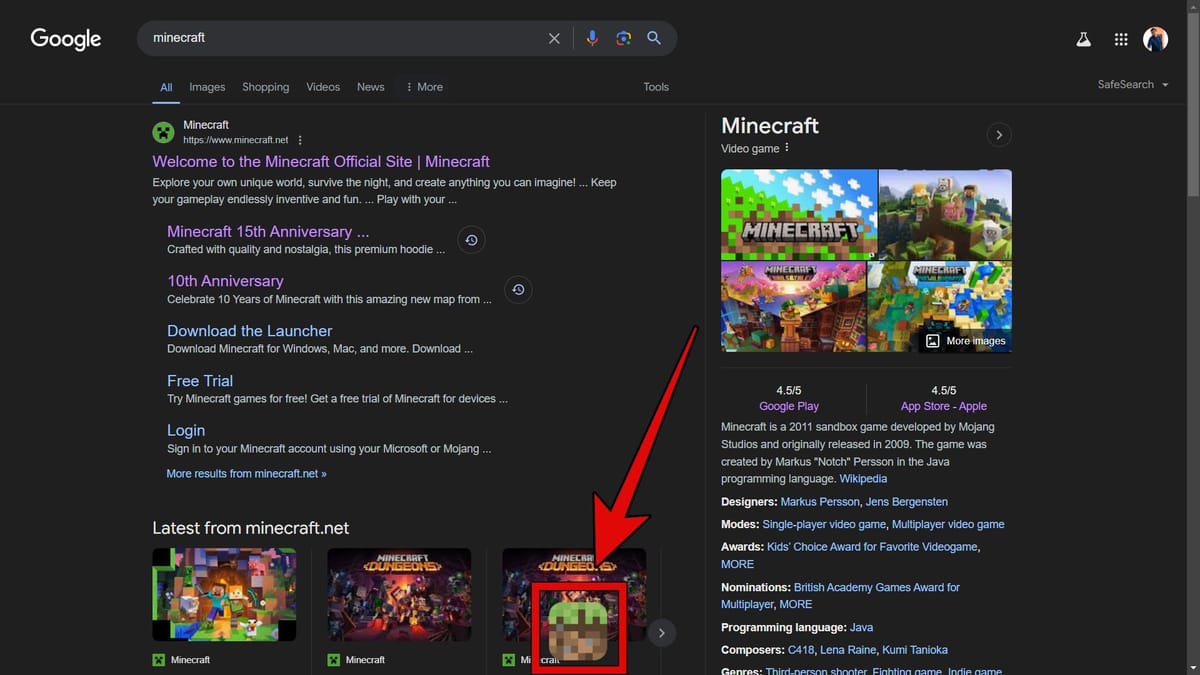The image size is (1200, 675).
Task: Open top-right Minecraft characters panel image
Action: tap(945, 214)
